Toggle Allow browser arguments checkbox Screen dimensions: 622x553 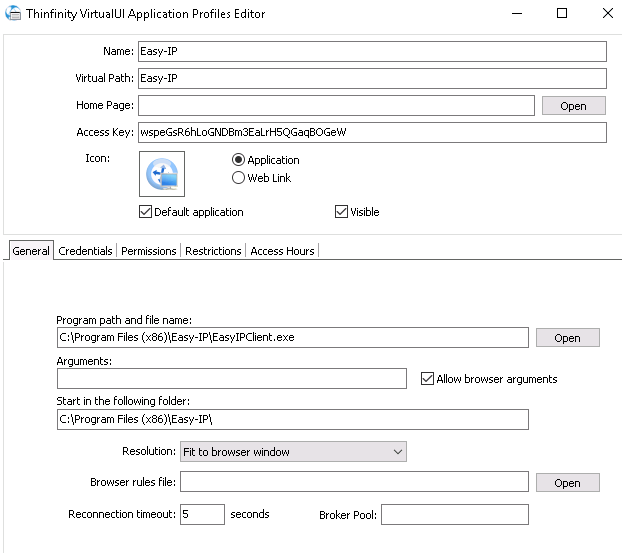tap(427, 379)
